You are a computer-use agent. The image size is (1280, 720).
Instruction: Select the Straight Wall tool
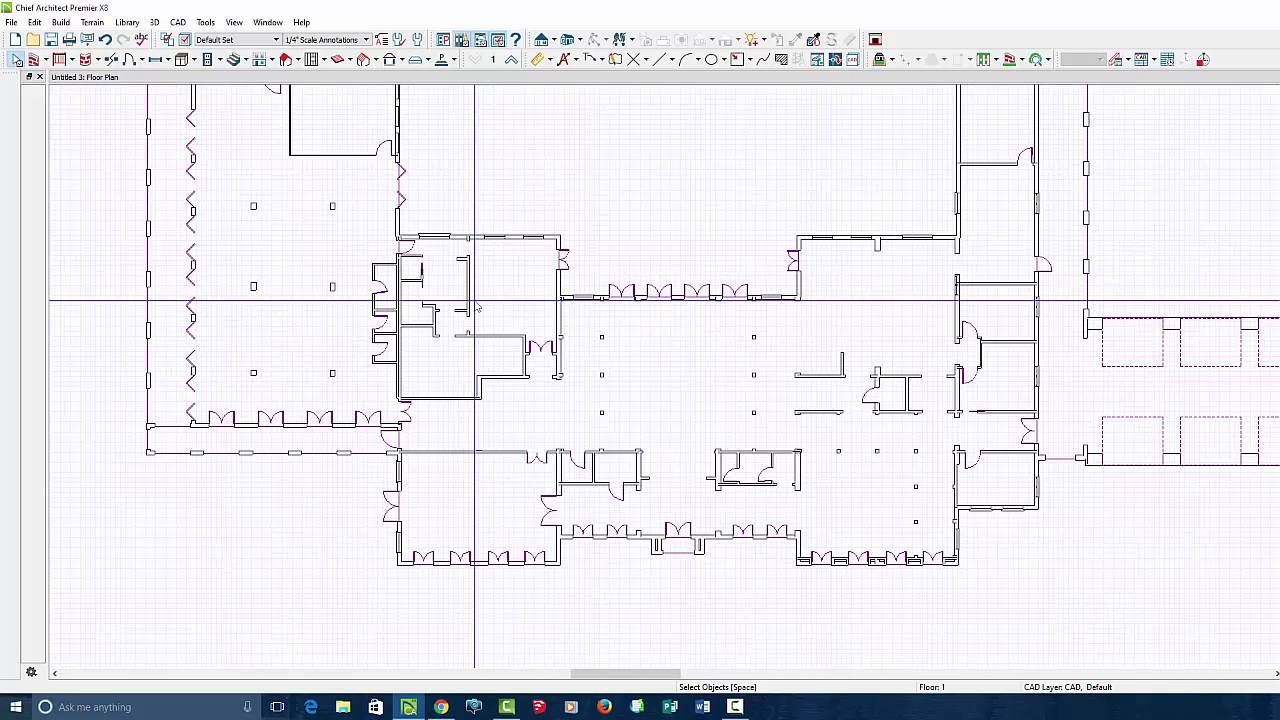tap(33, 60)
